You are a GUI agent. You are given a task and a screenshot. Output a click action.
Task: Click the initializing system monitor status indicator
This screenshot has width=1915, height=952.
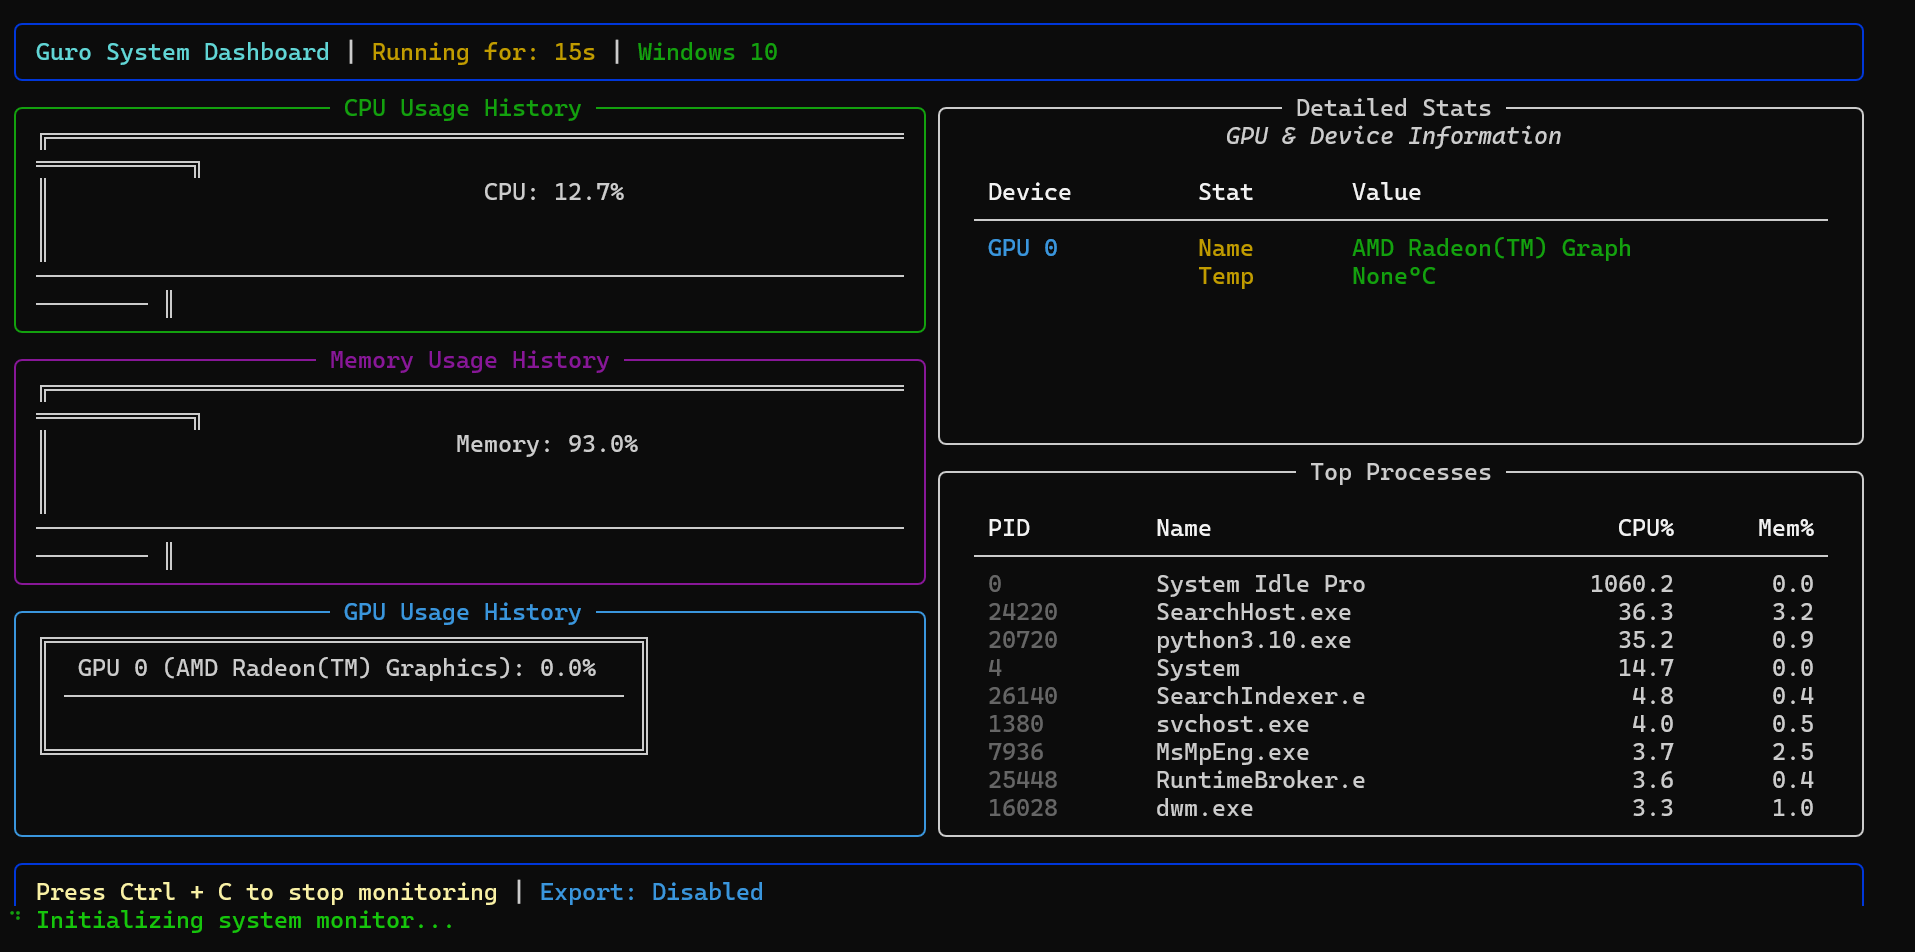pyautogui.click(x=243, y=919)
